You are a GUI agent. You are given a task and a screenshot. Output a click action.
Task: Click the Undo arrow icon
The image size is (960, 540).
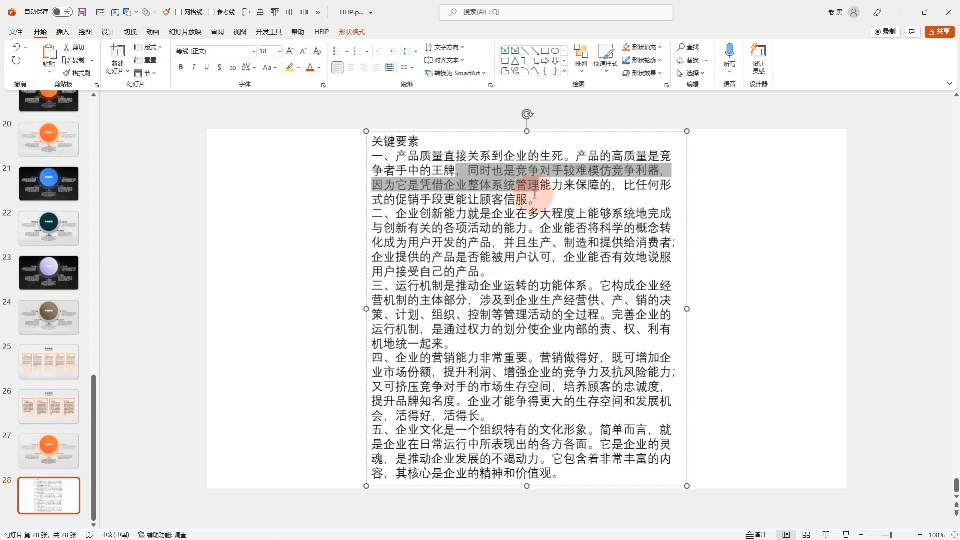[16, 47]
